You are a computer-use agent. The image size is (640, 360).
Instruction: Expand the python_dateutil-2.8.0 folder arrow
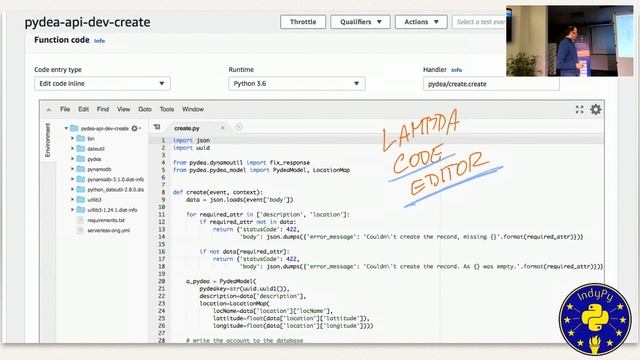tap(73, 189)
